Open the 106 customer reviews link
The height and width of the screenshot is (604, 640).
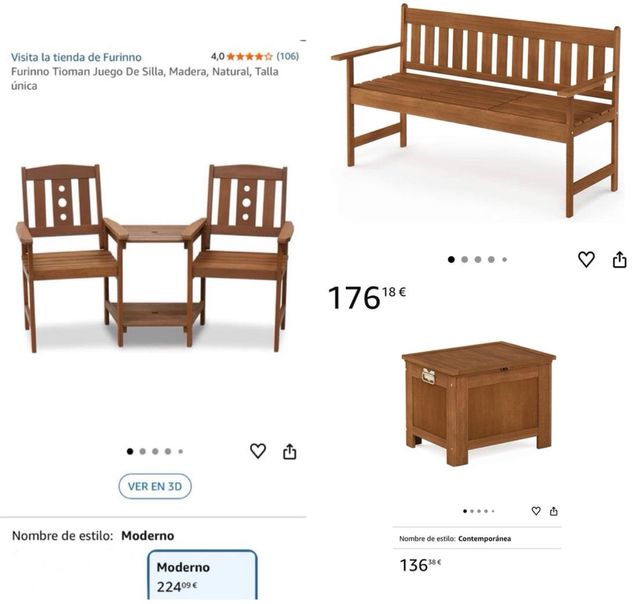coord(288,56)
